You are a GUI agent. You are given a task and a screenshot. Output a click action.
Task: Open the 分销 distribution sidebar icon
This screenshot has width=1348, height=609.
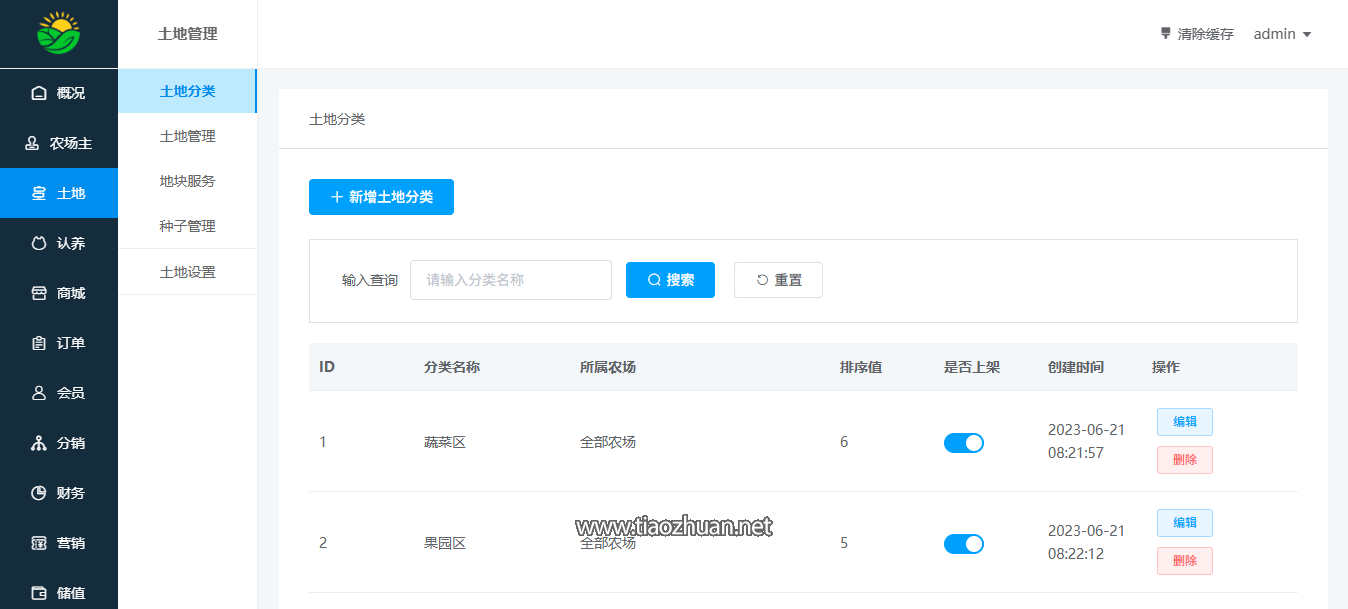[39, 443]
